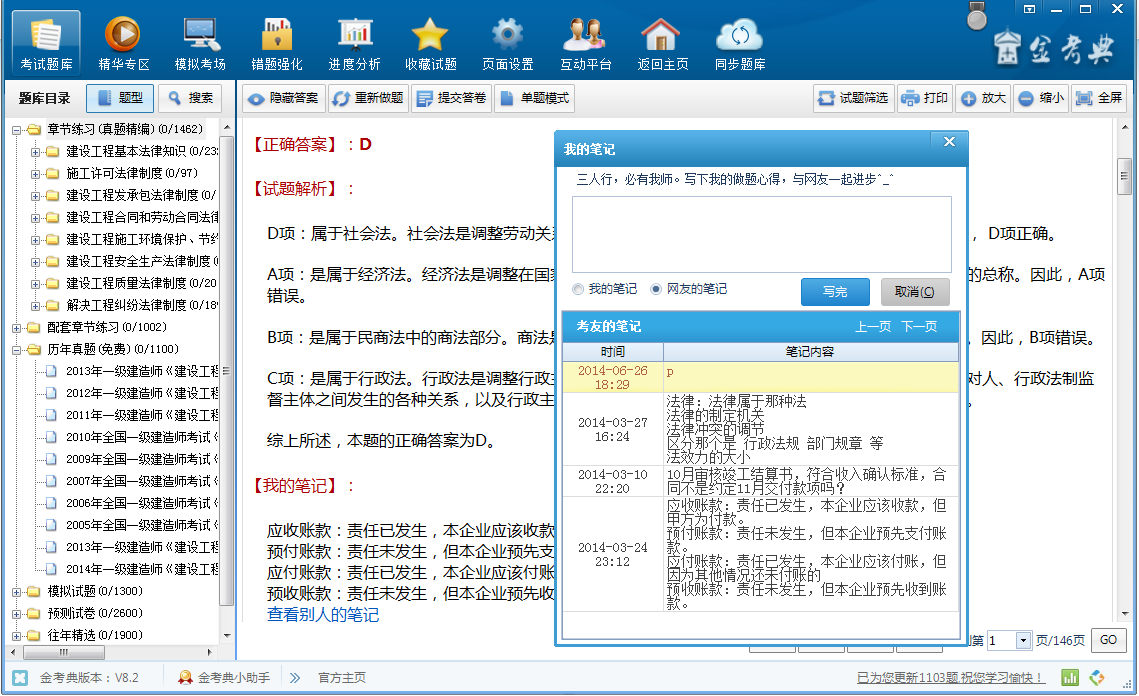Screen dimensions: 1139x696
Task: Click the title bar menu dropdown icon
Action: pyautogui.click(x=1029, y=9)
